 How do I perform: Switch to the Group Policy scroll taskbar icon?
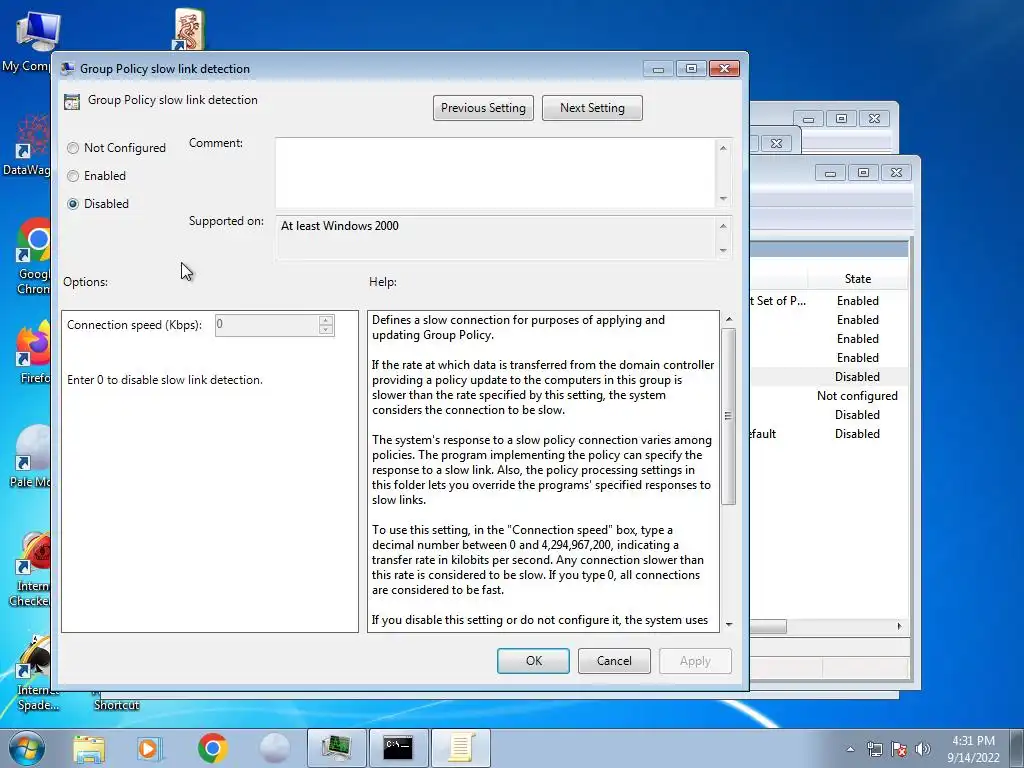pyautogui.click(x=461, y=748)
